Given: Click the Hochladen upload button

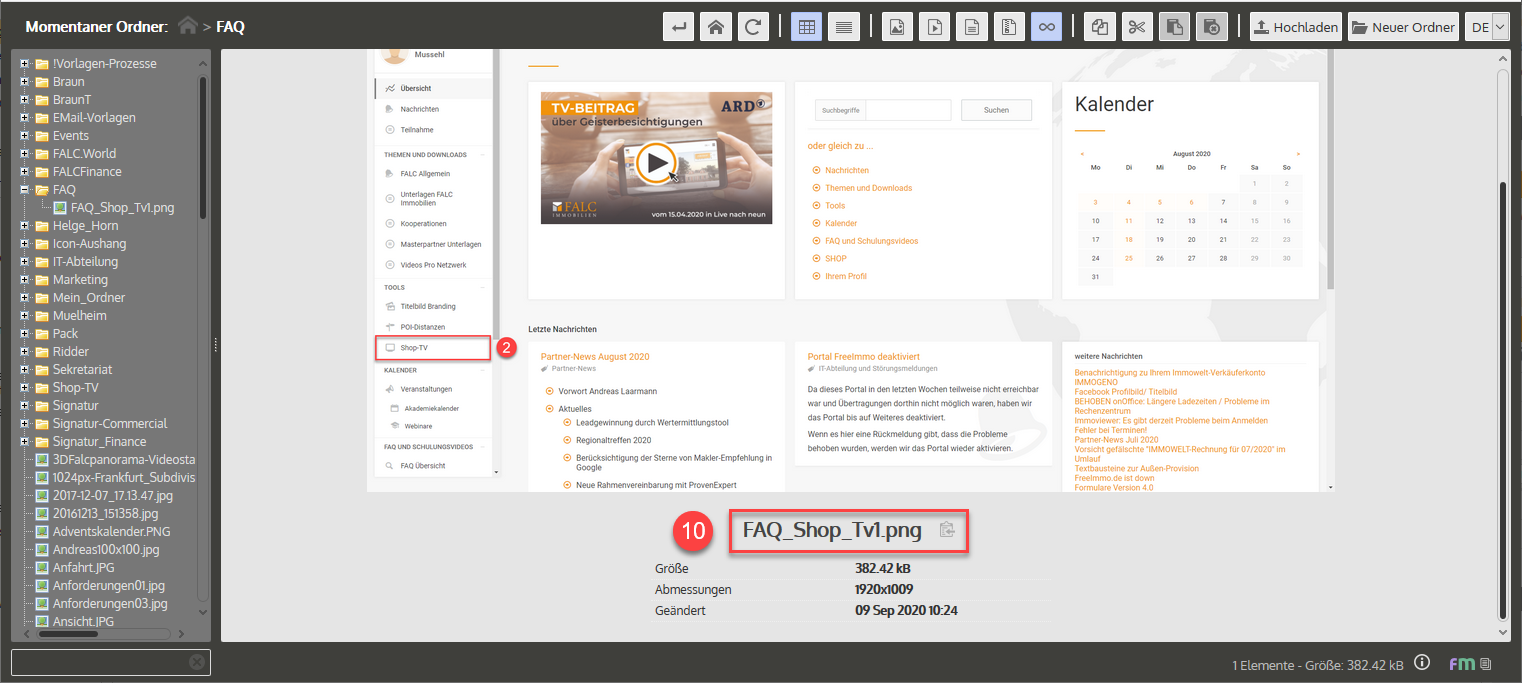Looking at the screenshot, I should [1295, 27].
